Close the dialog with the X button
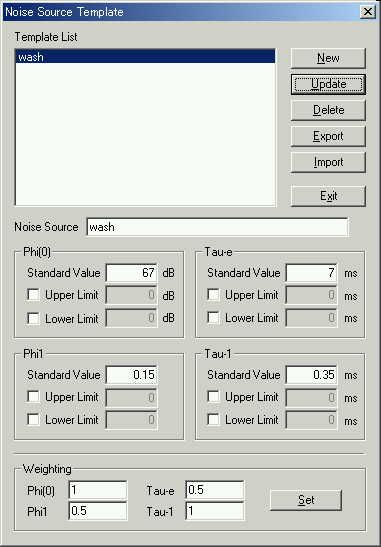The image size is (381, 547). coord(368,12)
